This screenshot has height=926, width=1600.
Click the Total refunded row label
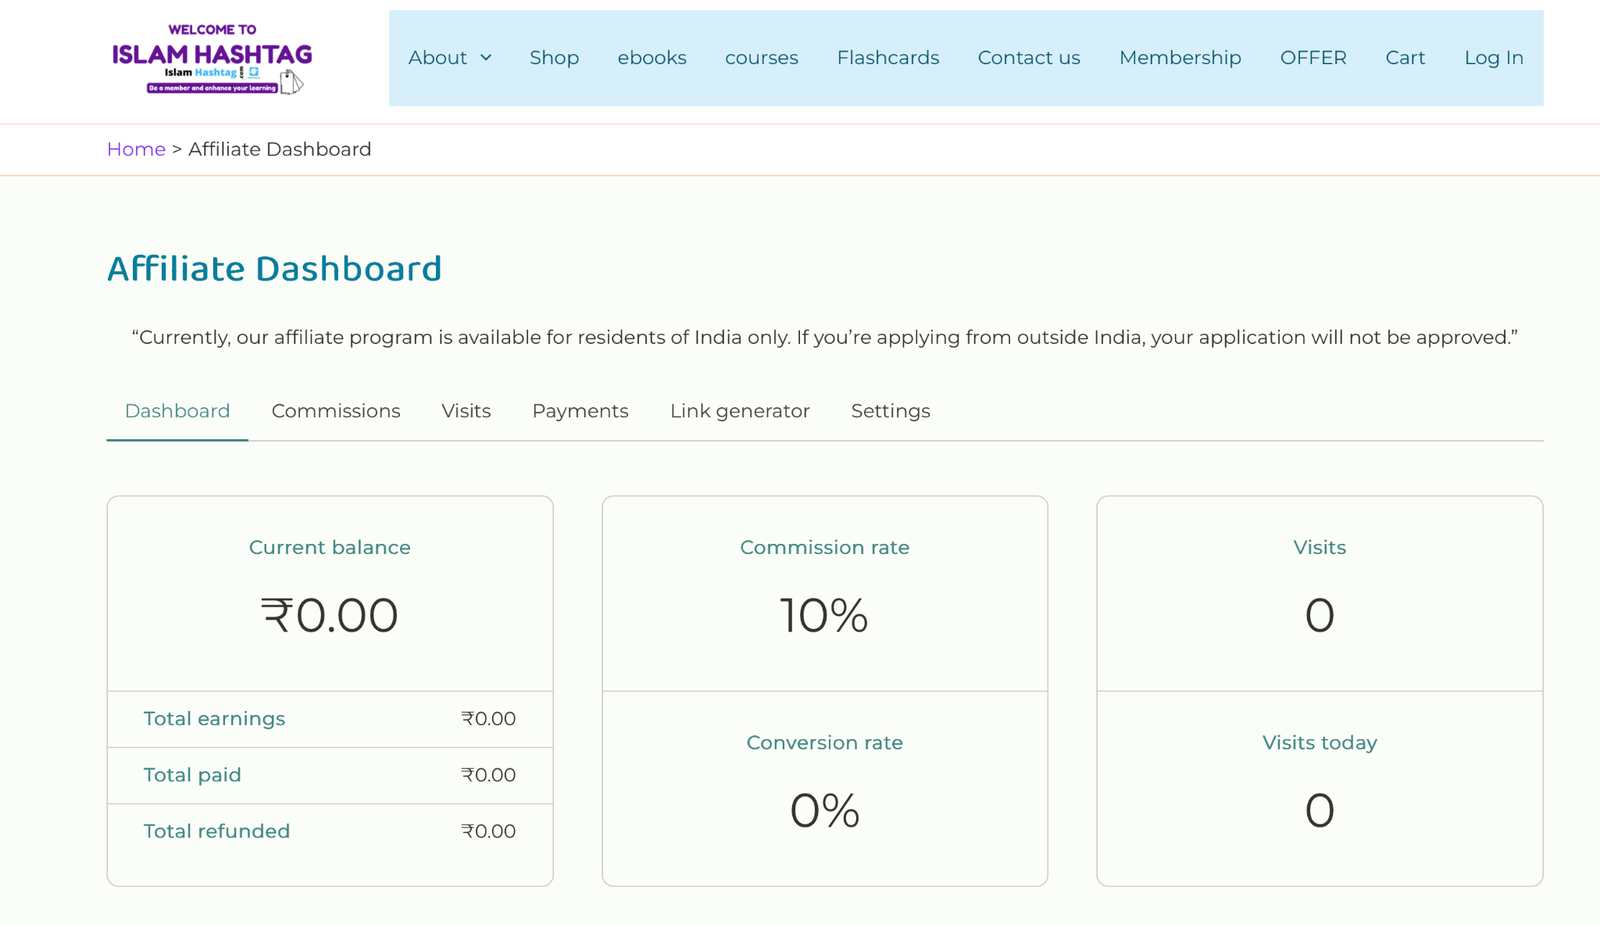pyautogui.click(x=217, y=831)
